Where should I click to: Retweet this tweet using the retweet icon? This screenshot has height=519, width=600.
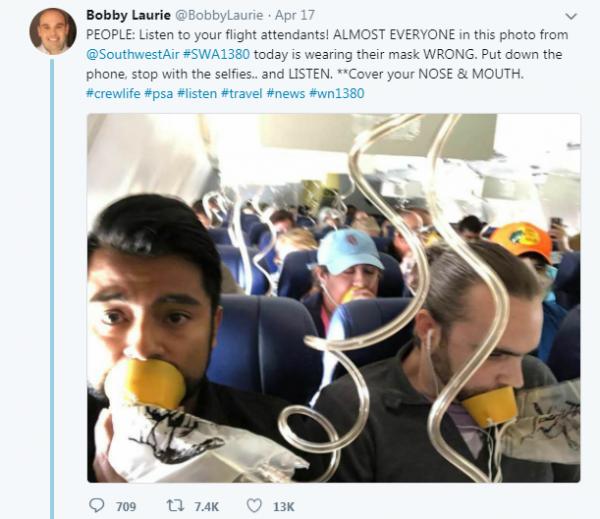(x=175, y=506)
